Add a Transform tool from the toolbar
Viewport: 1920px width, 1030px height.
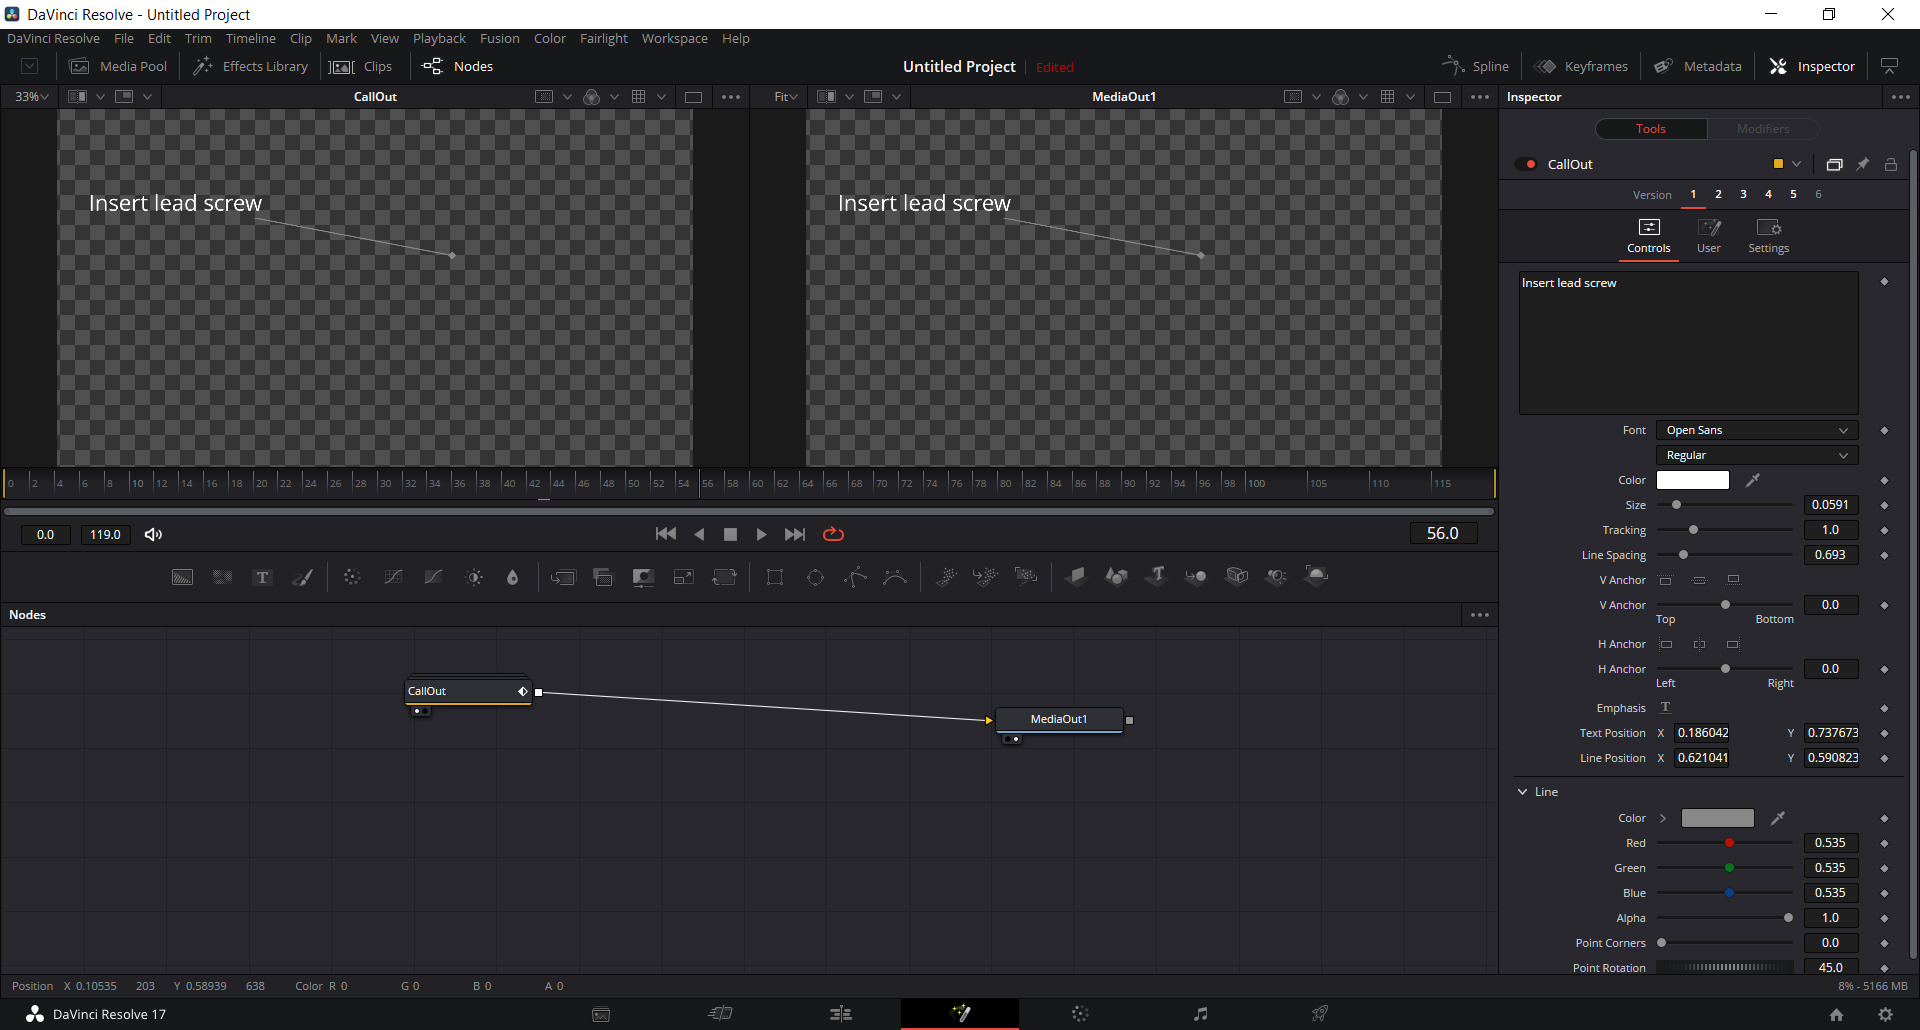click(x=724, y=577)
